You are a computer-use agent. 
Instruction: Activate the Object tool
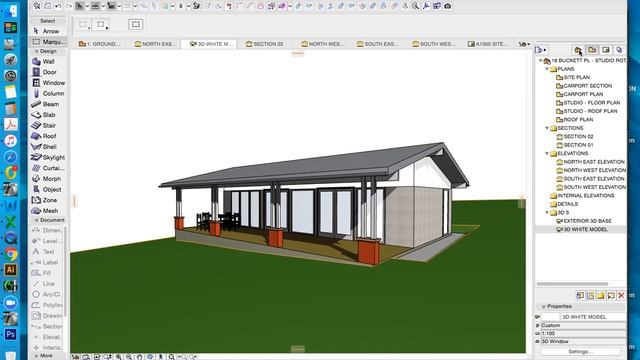48,189
